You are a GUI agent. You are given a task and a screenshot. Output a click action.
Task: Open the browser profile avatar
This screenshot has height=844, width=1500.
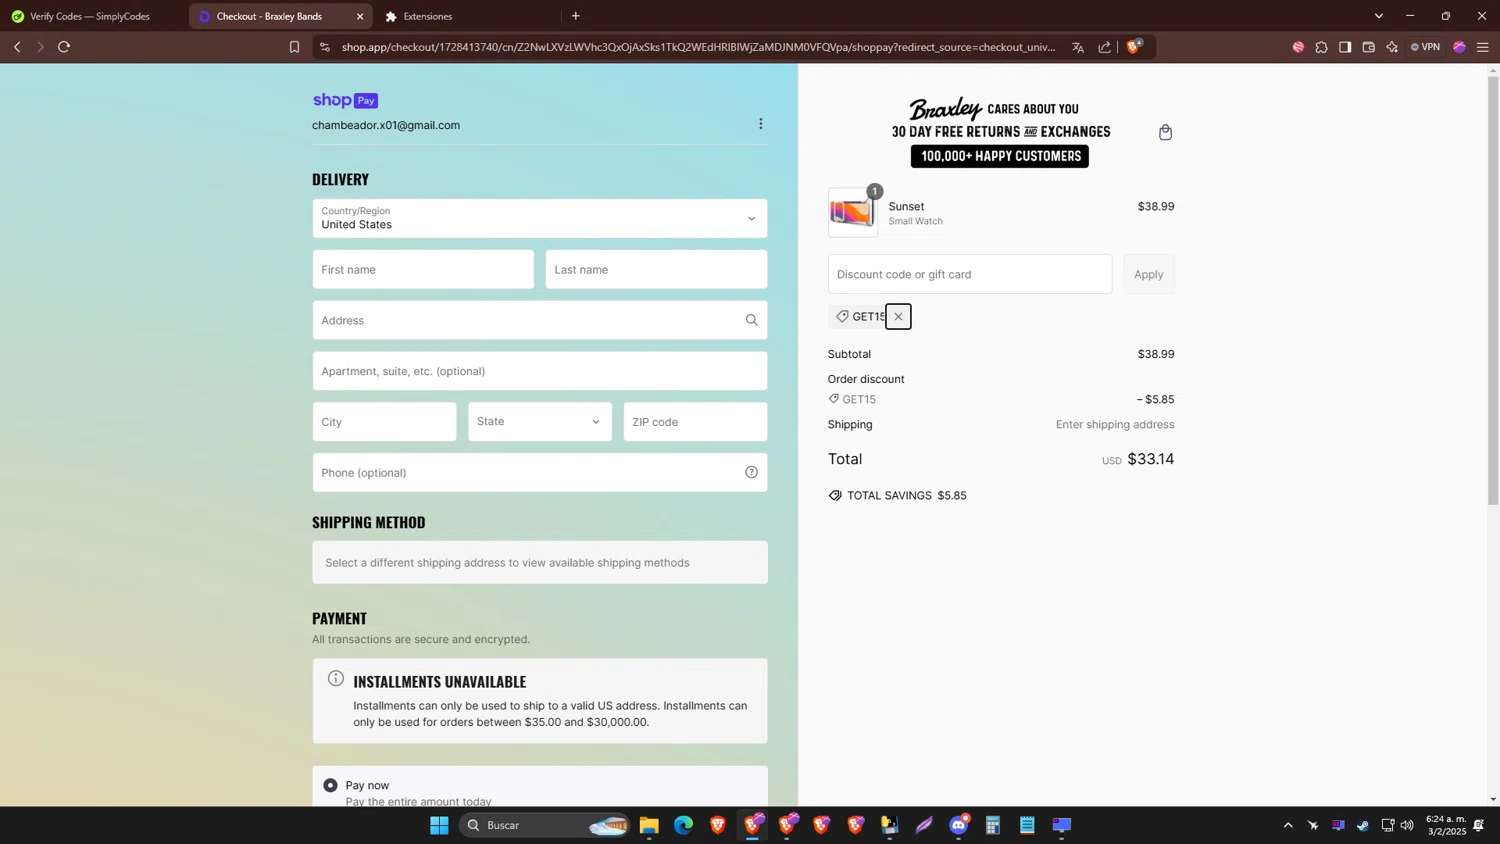pyautogui.click(x=1460, y=47)
